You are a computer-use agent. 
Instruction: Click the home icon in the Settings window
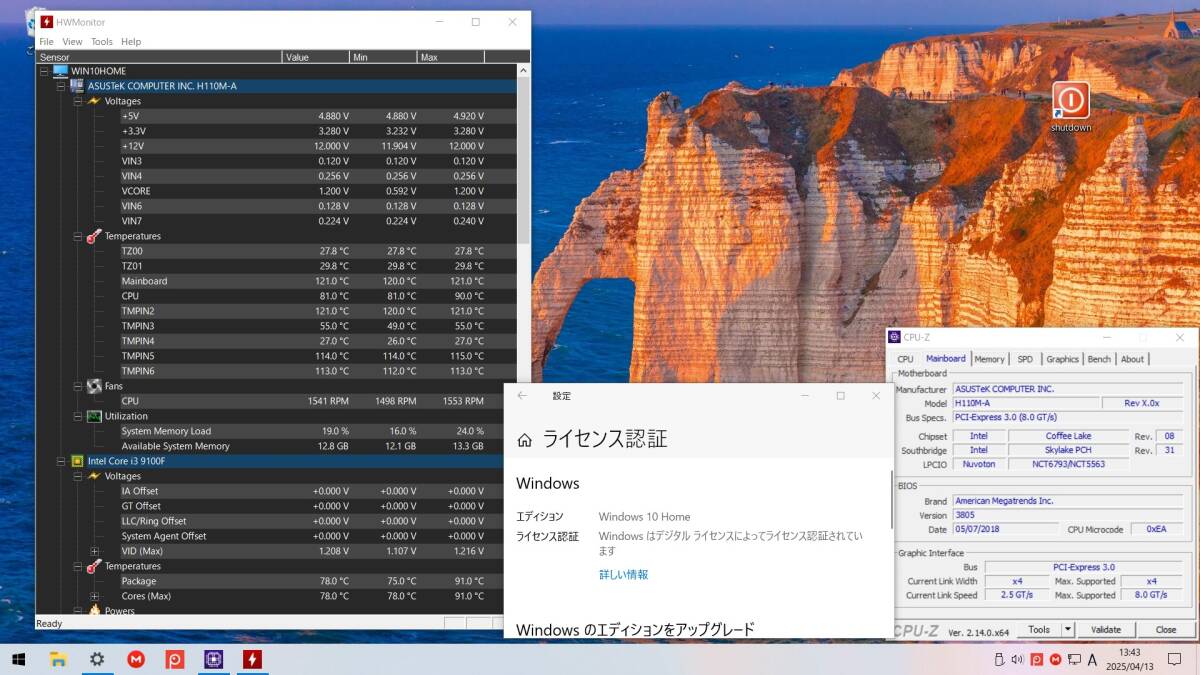point(524,440)
